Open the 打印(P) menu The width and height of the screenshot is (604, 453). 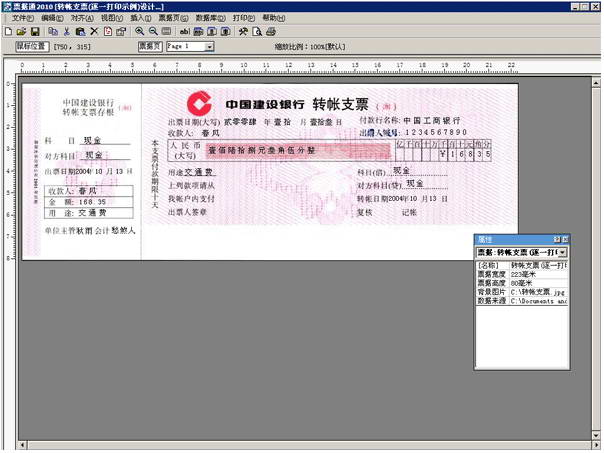(x=244, y=18)
